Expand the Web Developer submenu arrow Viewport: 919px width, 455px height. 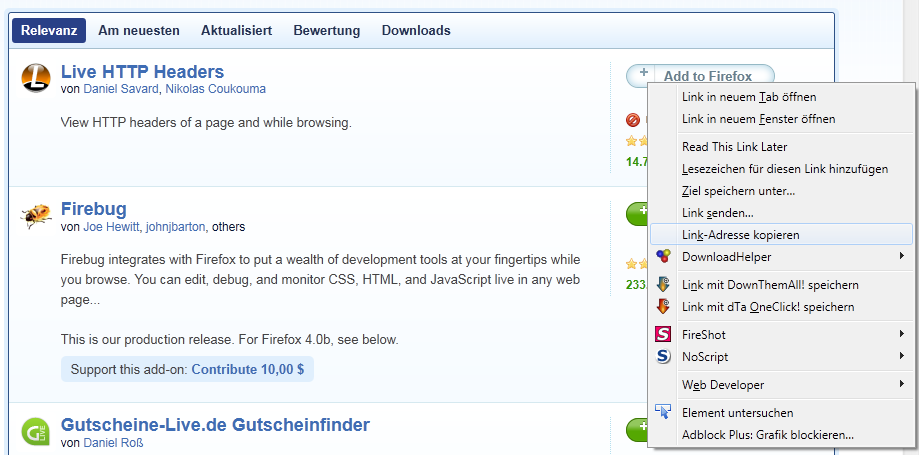pos(902,384)
